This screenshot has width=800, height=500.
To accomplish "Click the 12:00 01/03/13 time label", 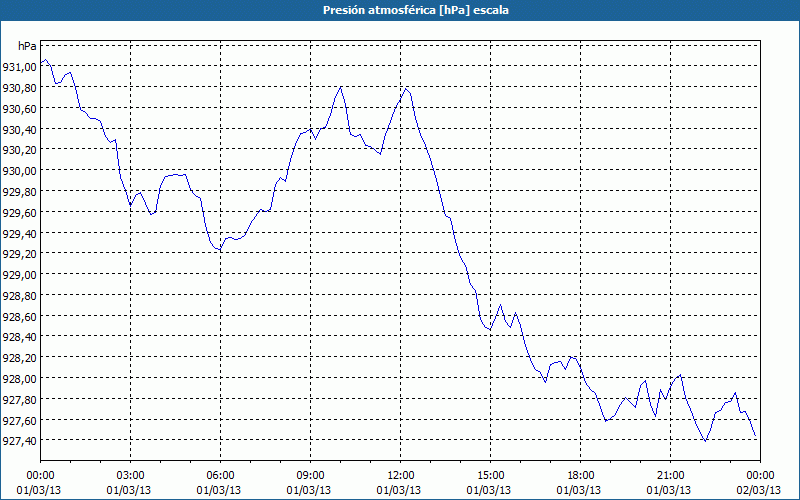I will pos(399,483).
